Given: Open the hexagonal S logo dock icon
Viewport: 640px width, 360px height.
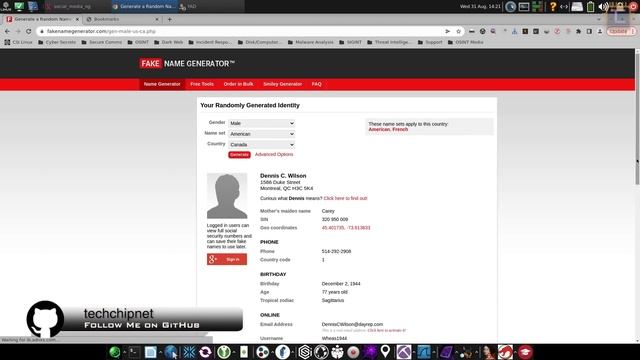Looking at the screenshot, I should [305, 352].
